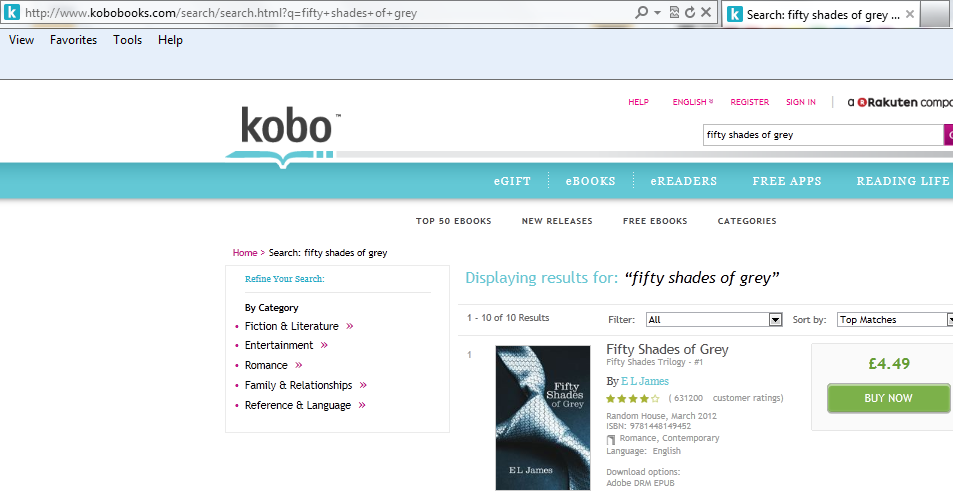Click the Kobo favicon in the address bar
Image resolution: width=953 pixels, height=493 pixels.
(x=12, y=13)
